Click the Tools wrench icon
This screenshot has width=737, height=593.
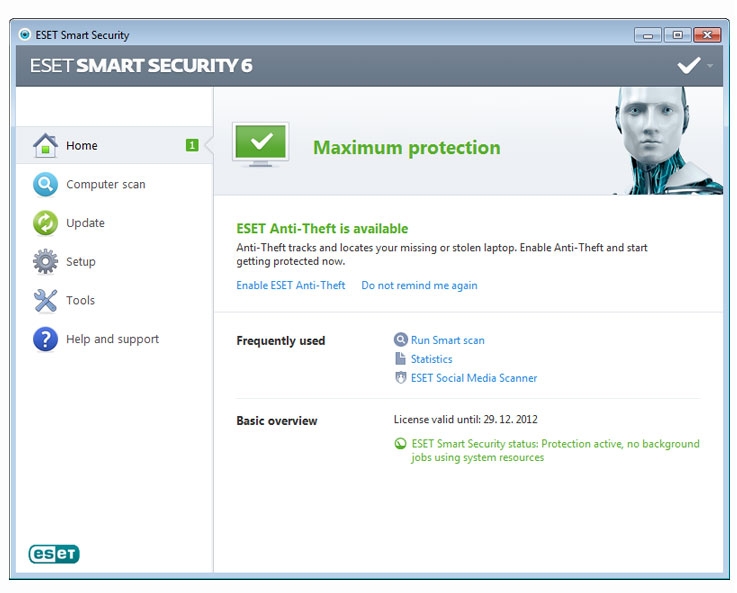tap(46, 300)
